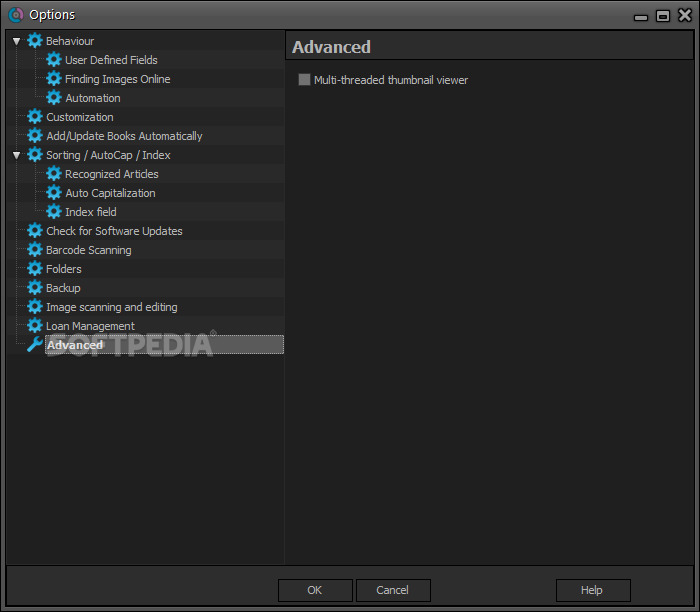Open the Backup options page

(63, 288)
